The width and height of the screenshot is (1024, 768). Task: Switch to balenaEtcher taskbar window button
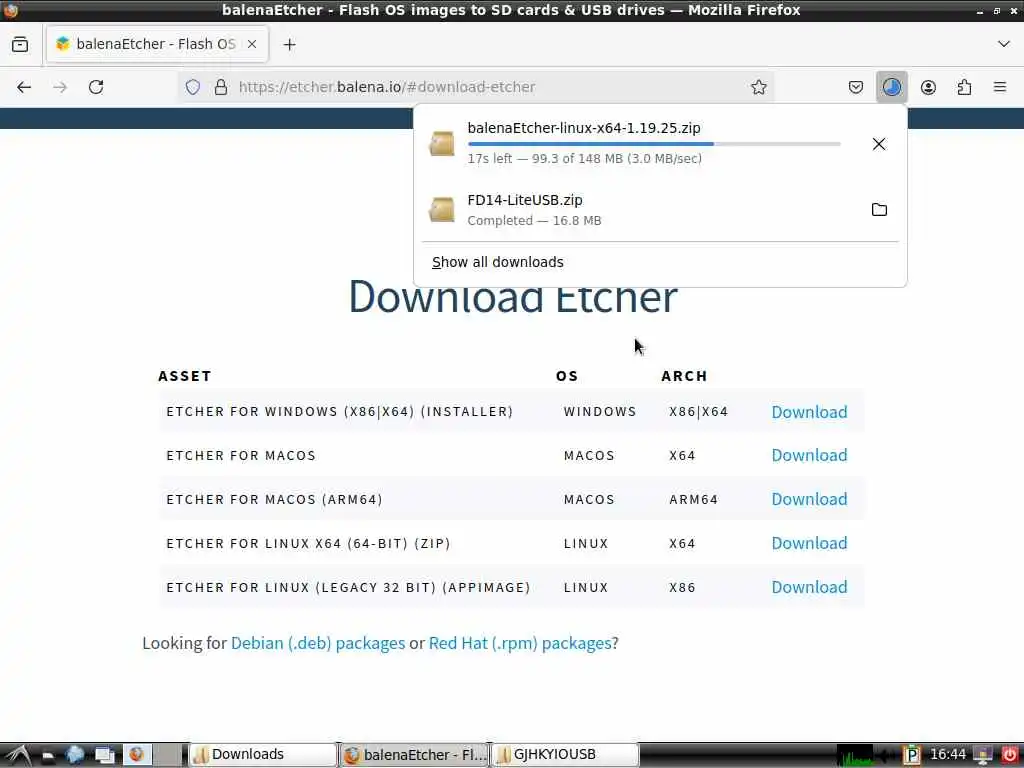tap(414, 755)
